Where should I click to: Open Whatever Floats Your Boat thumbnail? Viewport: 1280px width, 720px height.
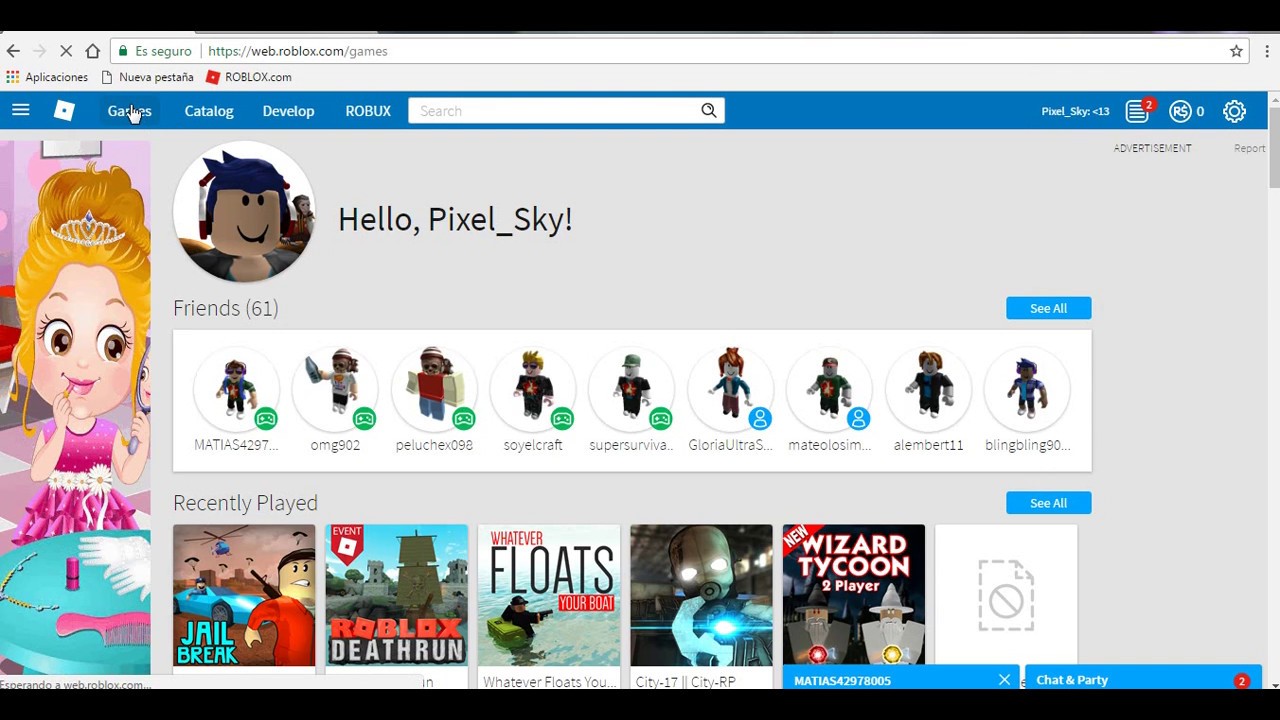tap(549, 595)
